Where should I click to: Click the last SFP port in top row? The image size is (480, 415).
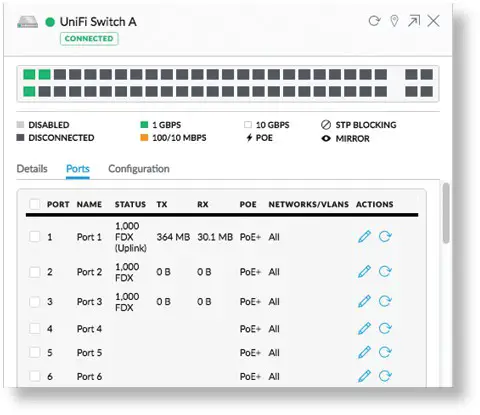pyautogui.click(x=427, y=74)
